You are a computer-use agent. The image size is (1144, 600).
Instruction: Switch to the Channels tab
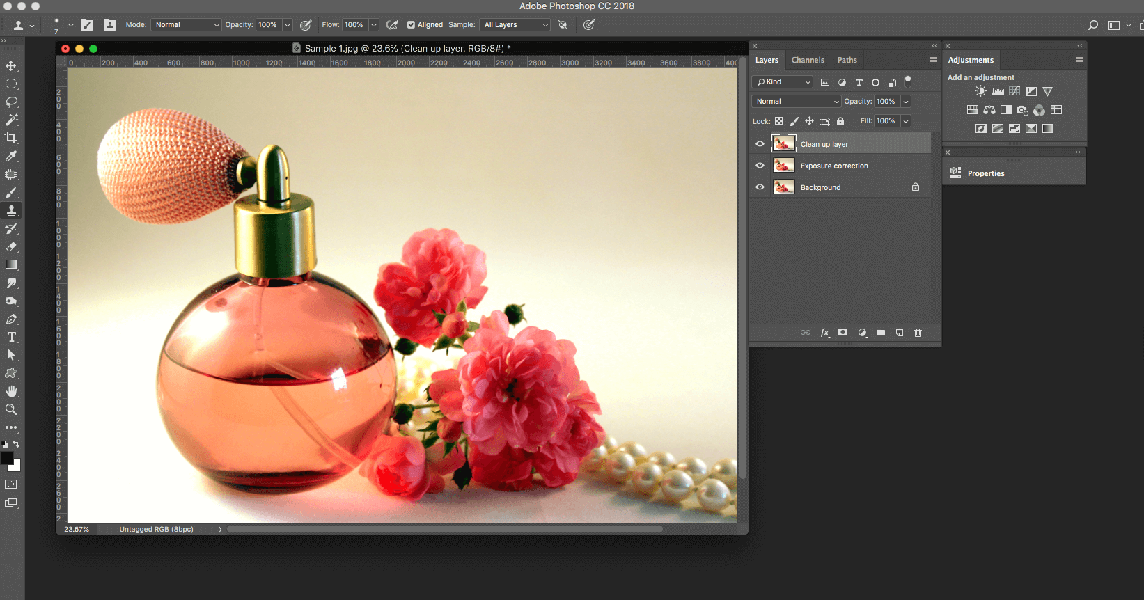click(808, 60)
